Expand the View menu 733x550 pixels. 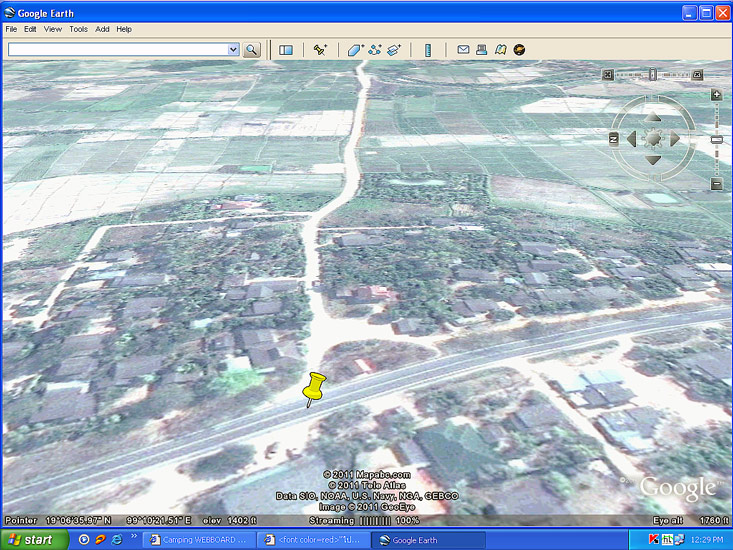click(x=53, y=29)
